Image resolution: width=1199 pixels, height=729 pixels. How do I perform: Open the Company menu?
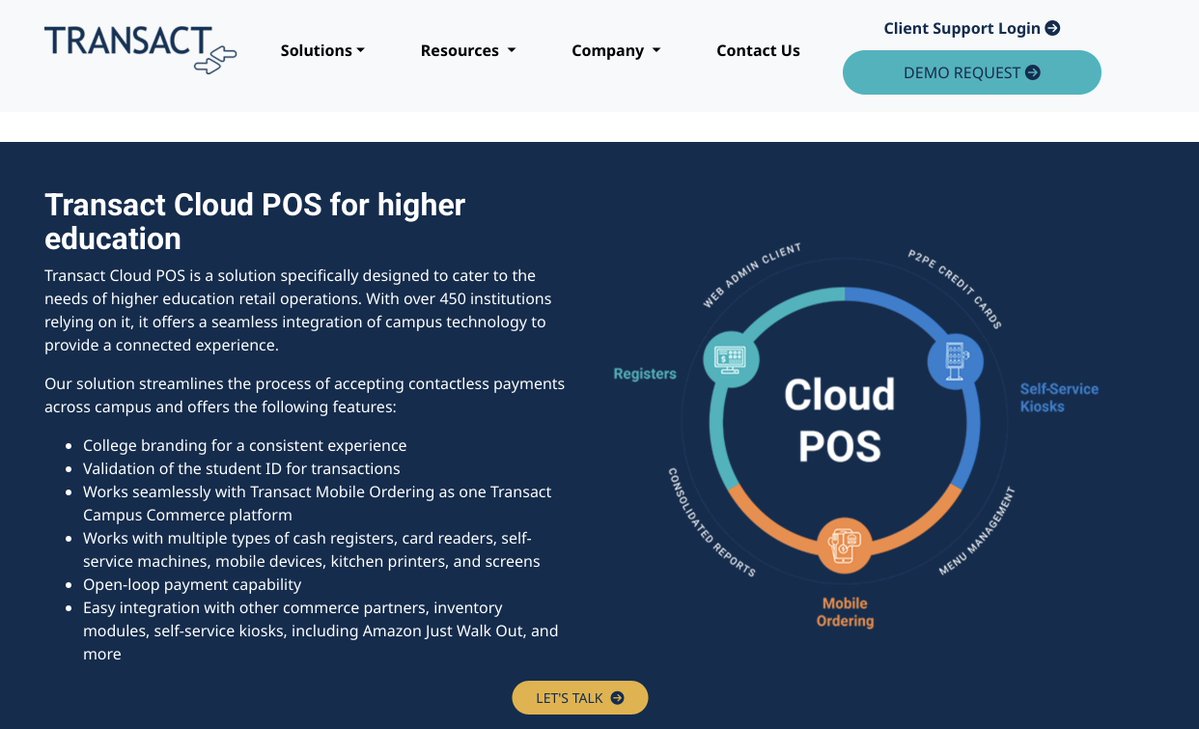(x=616, y=50)
